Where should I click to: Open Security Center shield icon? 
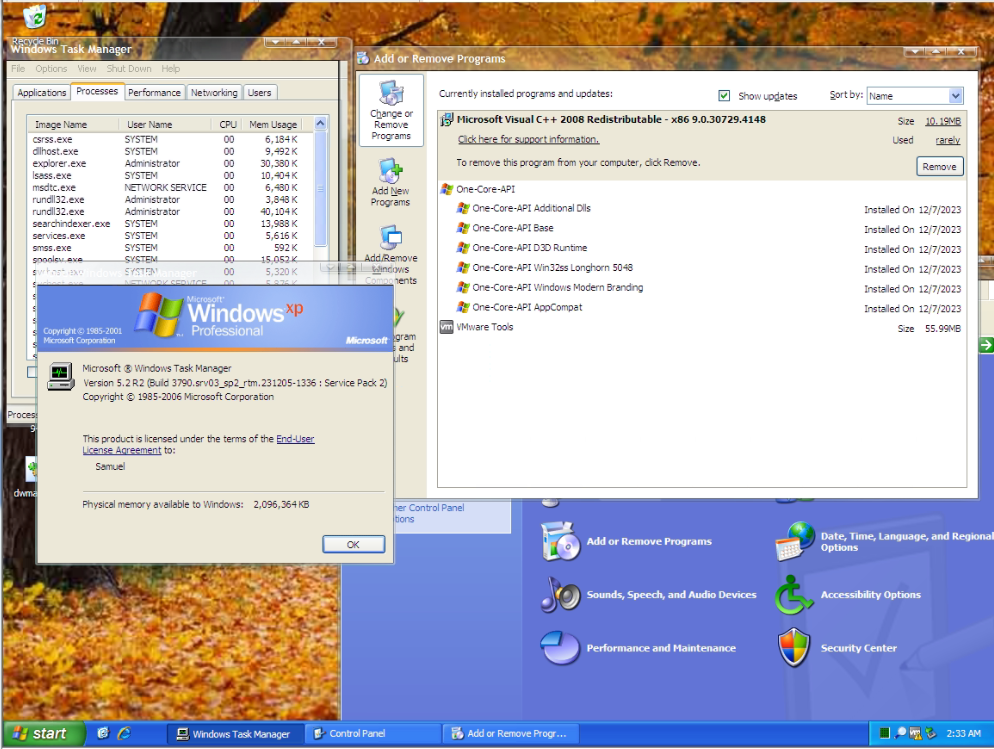(x=794, y=648)
